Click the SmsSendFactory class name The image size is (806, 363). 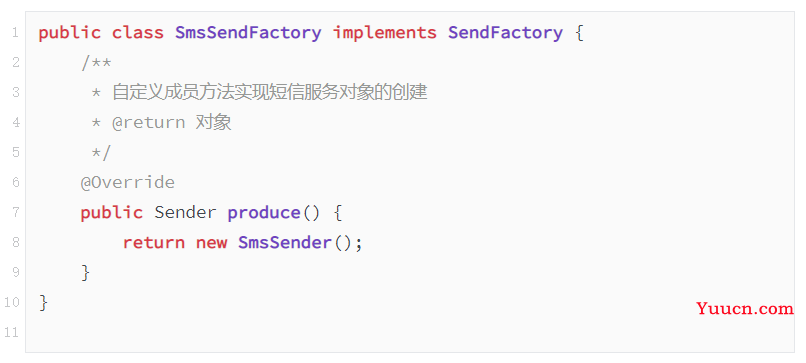(248, 33)
